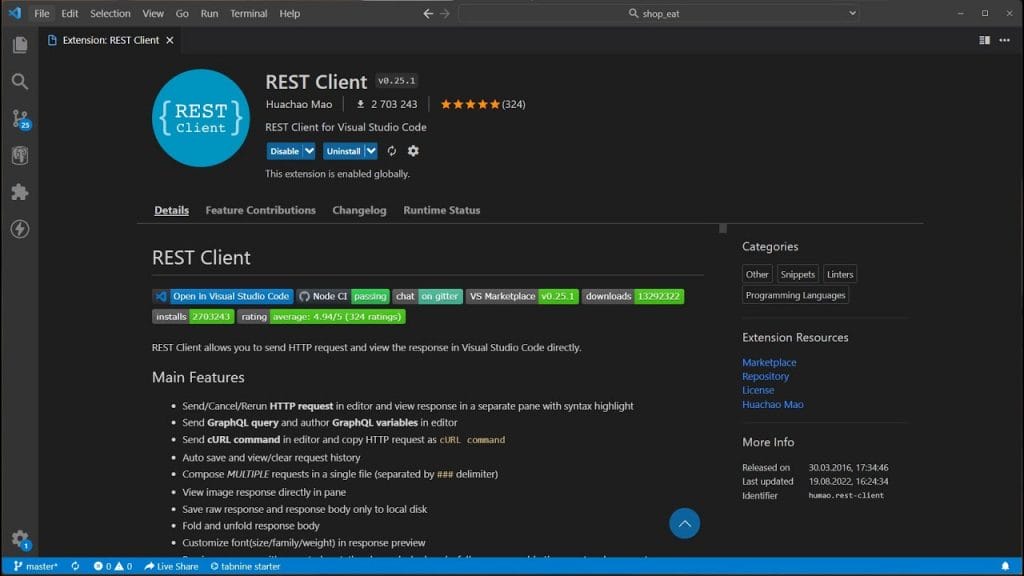Screen dimensions: 1024x576
Task: Click tabnine starter status item
Action: coord(245,566)
